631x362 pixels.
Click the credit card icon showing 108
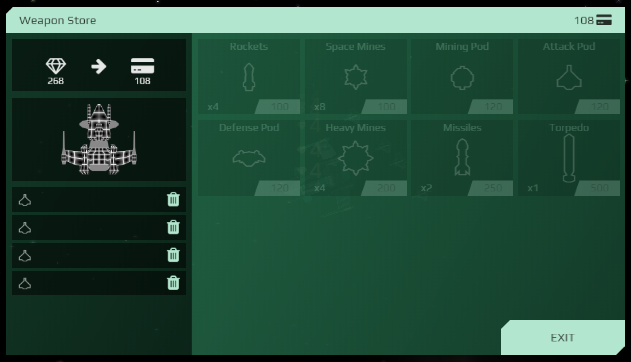pyautogui.click(x=142, y=66)
